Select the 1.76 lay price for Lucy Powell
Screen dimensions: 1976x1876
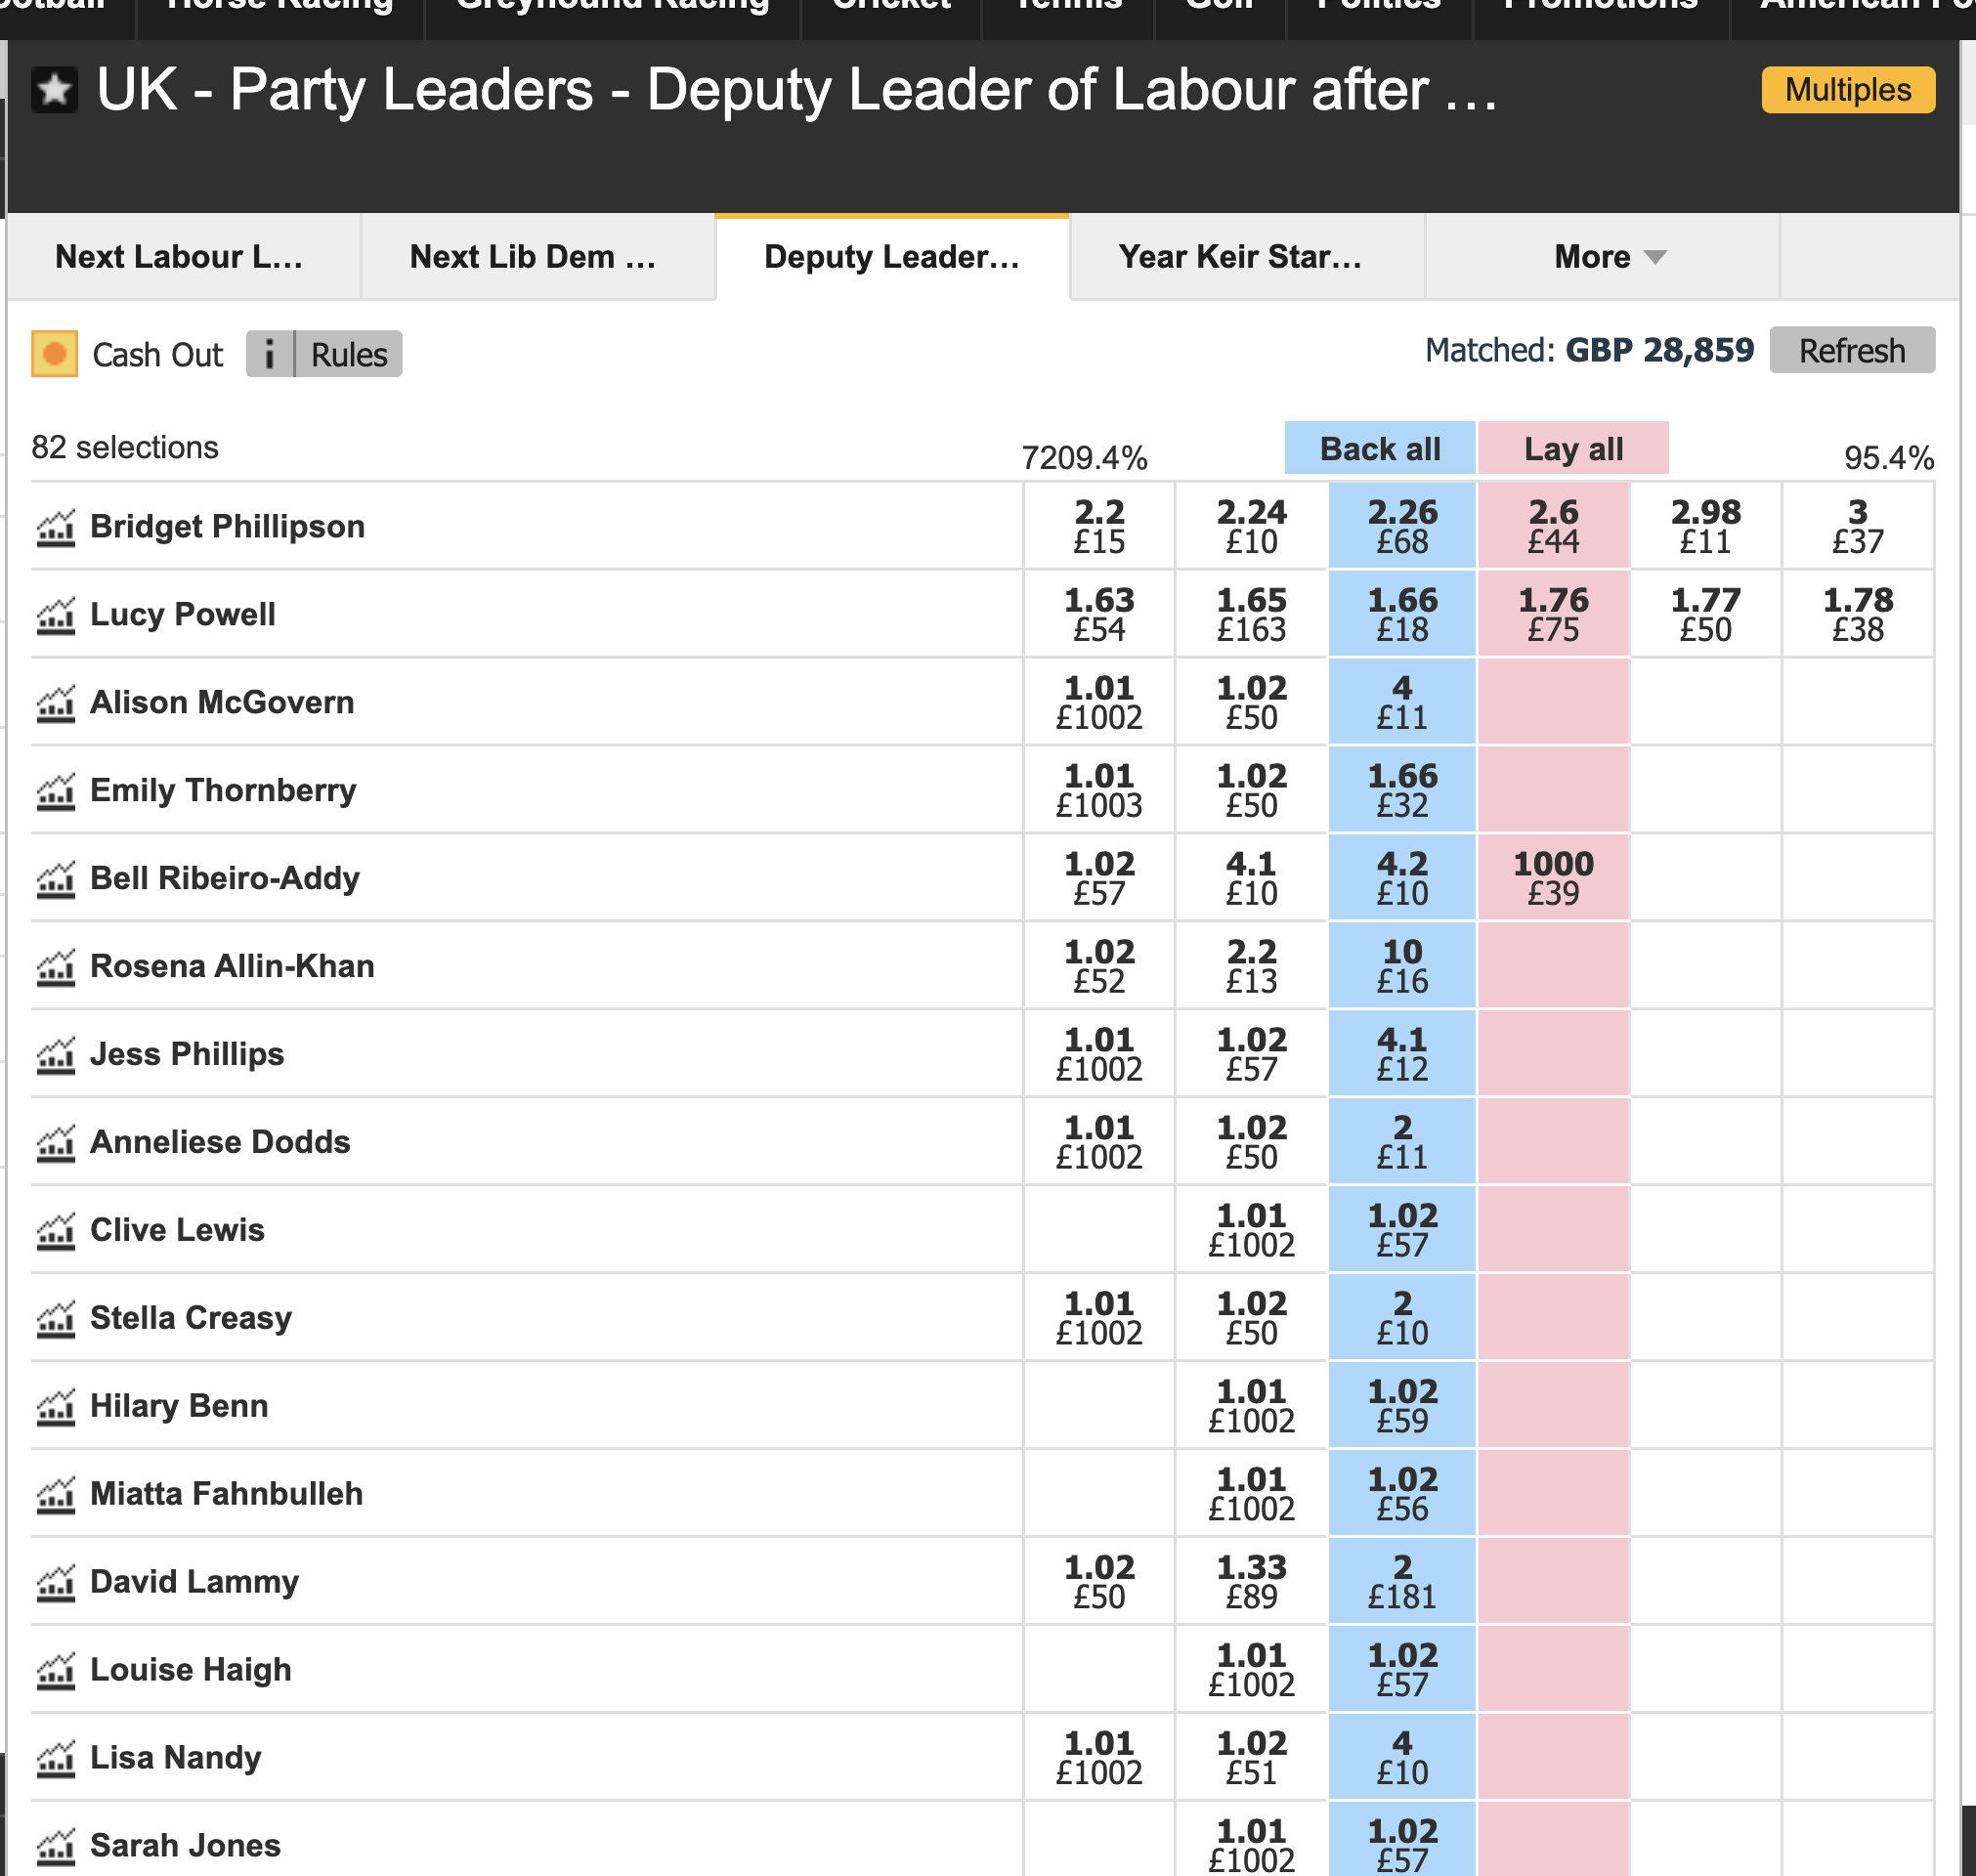tap(1553, 614)
